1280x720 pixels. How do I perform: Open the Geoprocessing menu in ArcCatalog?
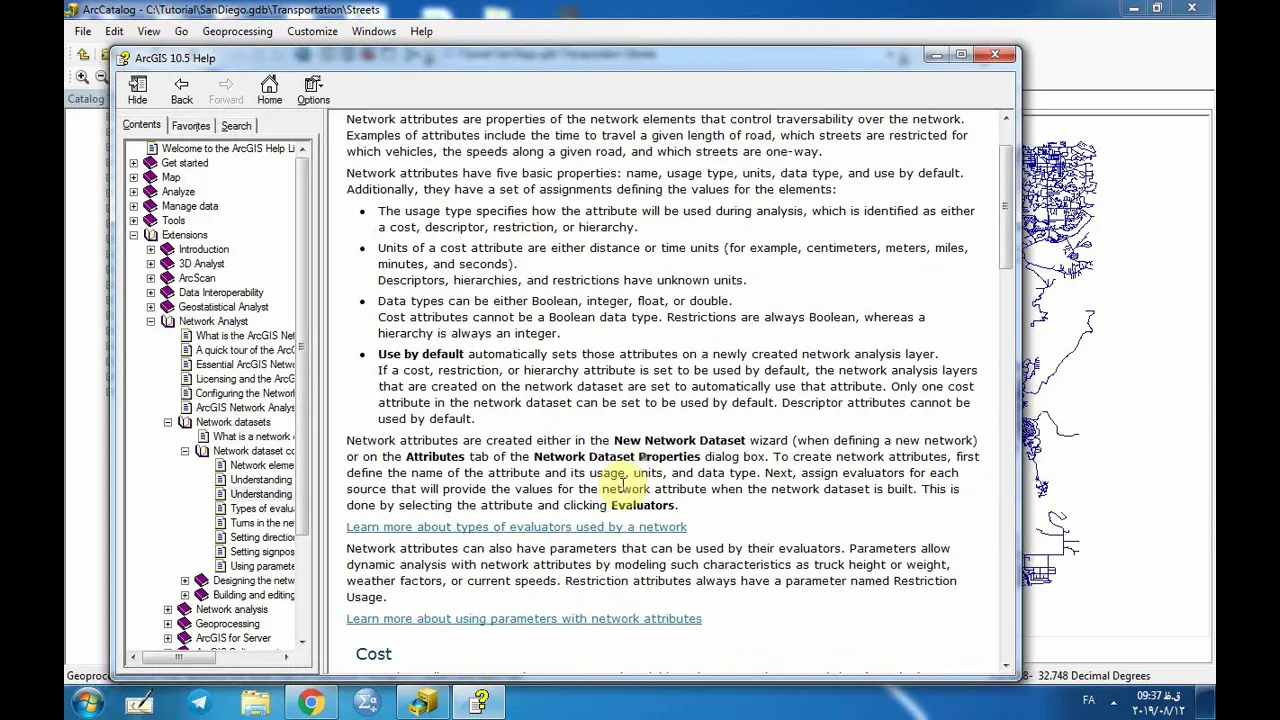[237, 31]
